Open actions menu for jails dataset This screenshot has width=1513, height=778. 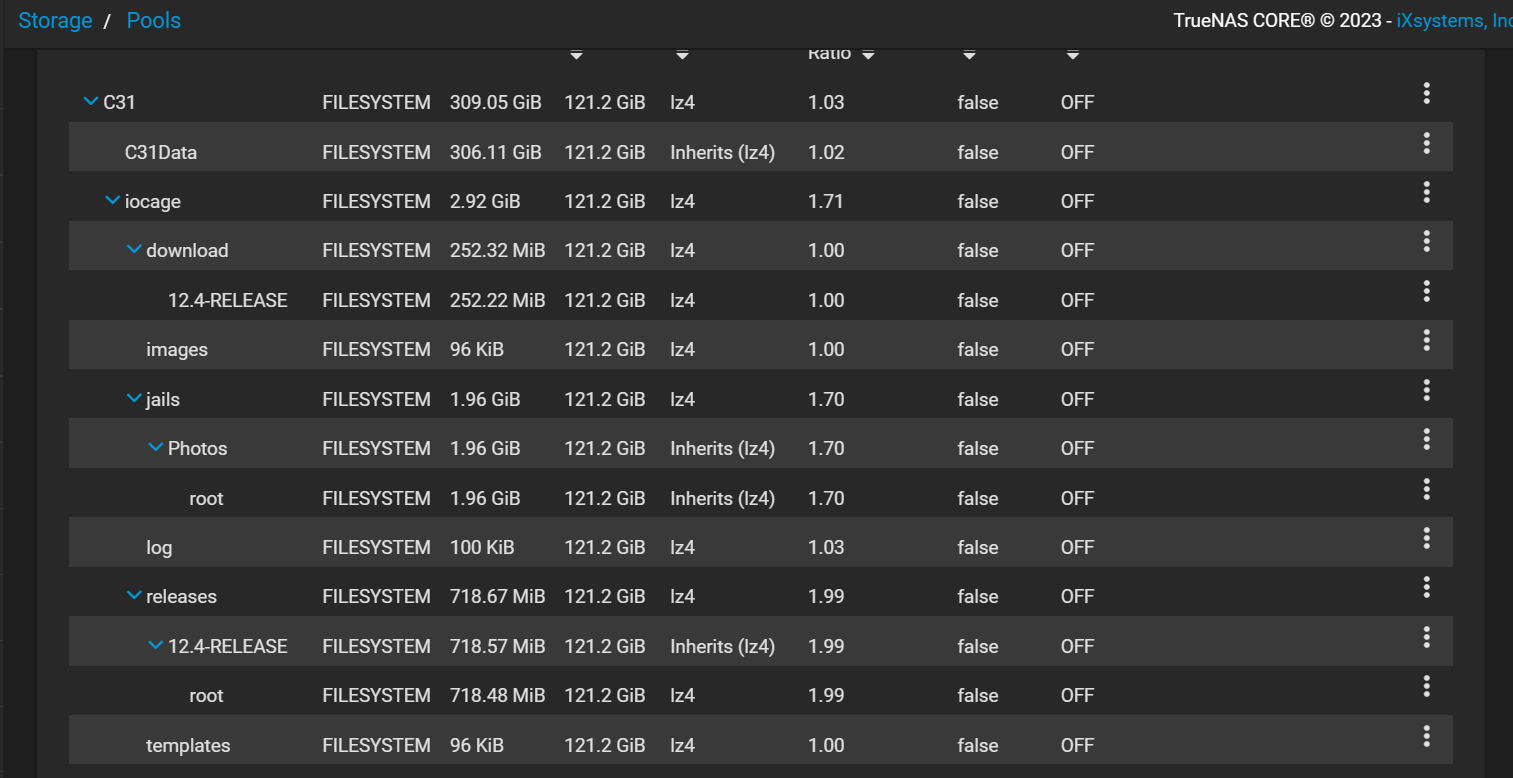point(1426,390)
